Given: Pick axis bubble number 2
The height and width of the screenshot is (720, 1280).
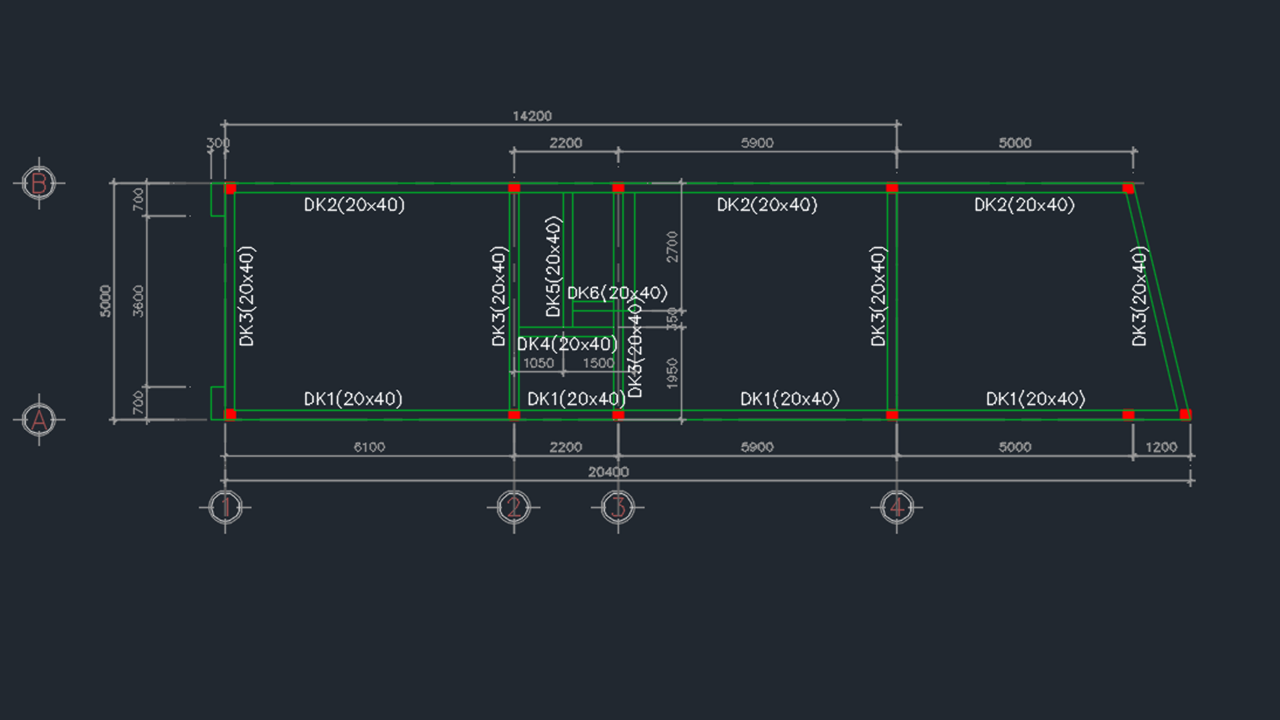Looking at the screenshot, I should click(x=513, y=507).
